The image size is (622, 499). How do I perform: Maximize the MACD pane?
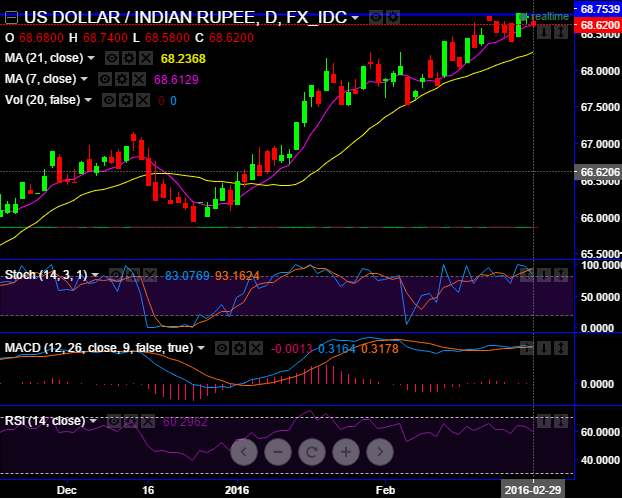point(561,348)
